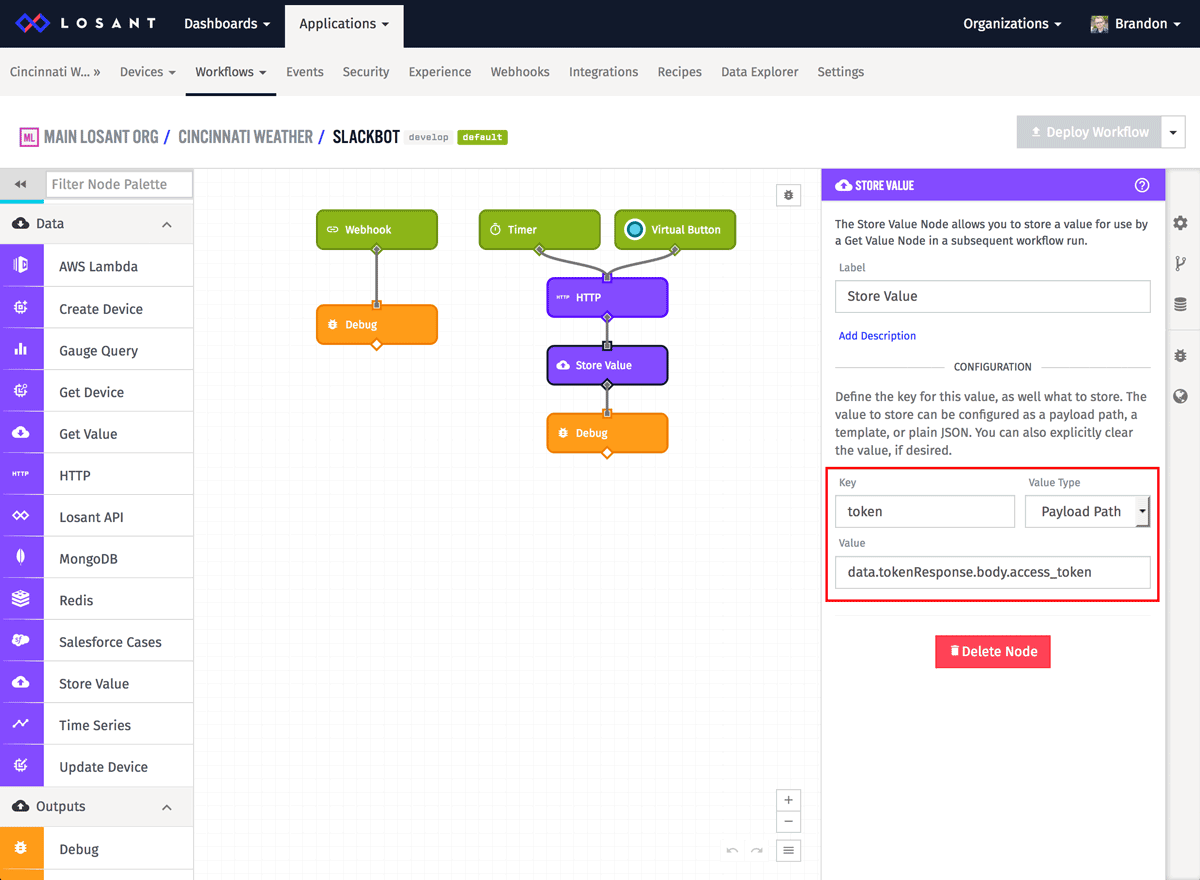The width and height of the screenshot is (1200, 880).
Task: Zoom in on the workflow canvas
Action: pos(789,800)
